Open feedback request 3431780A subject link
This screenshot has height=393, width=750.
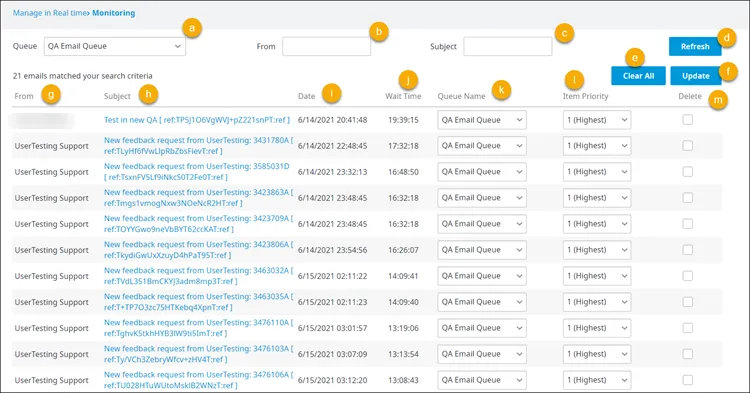[198, 145]
